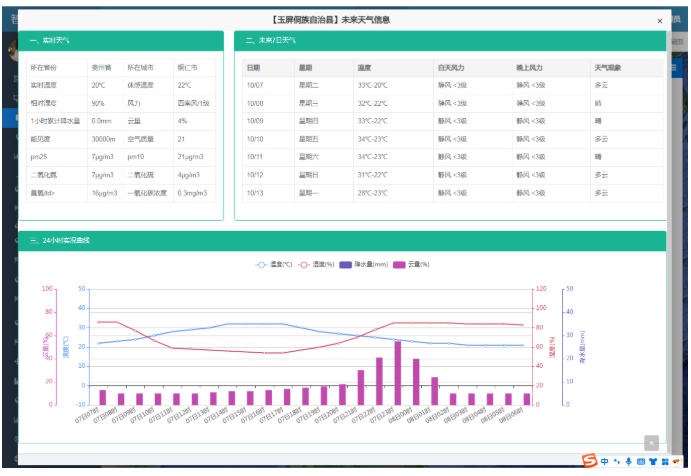Click the dialog title 【玉屏侗族自治县】未来天气信息
The width and height of the screenshot is (691, 476).
pyautogui.click(x=331, y=20)
